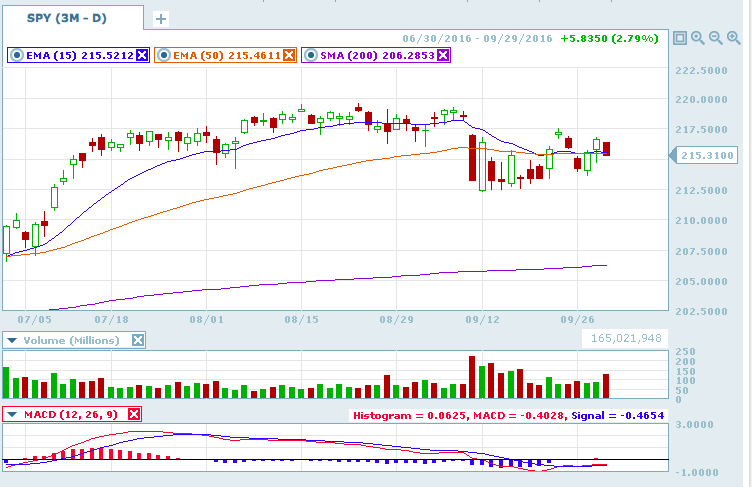
Task: Click the 08/15 date axis label
Action: click(301, 319)
